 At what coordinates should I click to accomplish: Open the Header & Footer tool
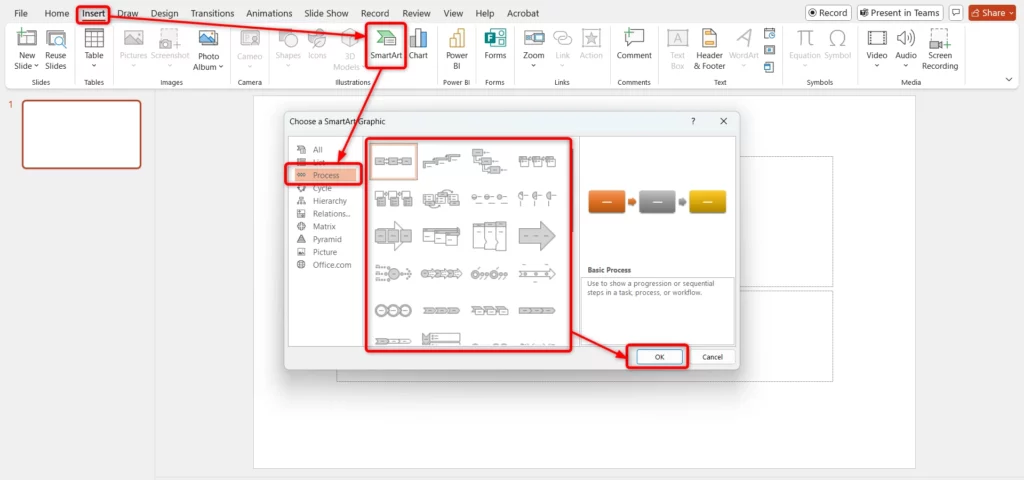pyautogui.click(x=710, y=48)
